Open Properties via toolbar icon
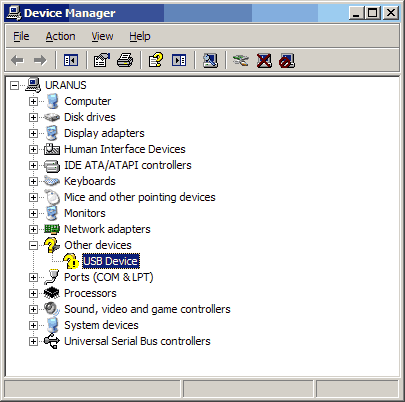405x402 pixels. pyautogui.click(x=101, y=60)
